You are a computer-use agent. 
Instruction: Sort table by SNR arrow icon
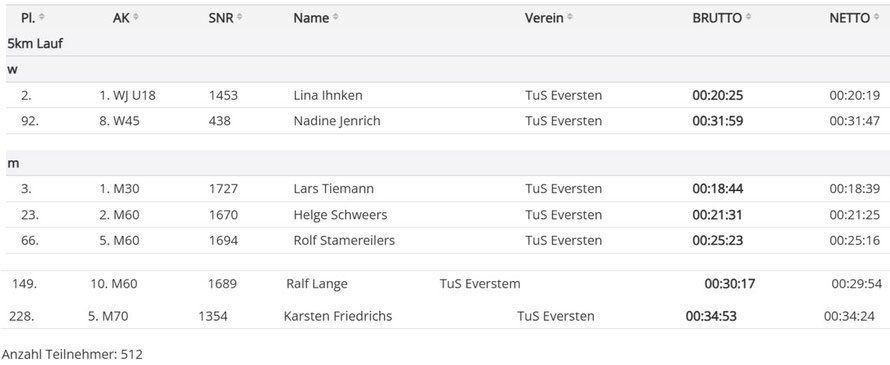click(240, 18)
